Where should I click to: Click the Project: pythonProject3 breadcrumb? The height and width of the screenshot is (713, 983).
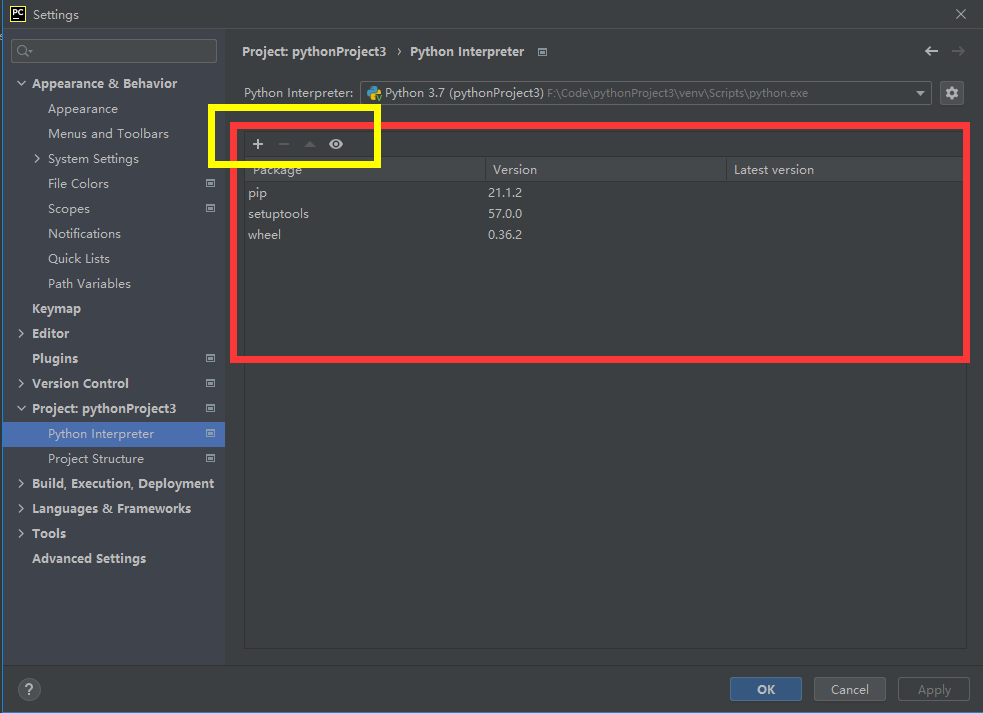(x=314, y=52)
